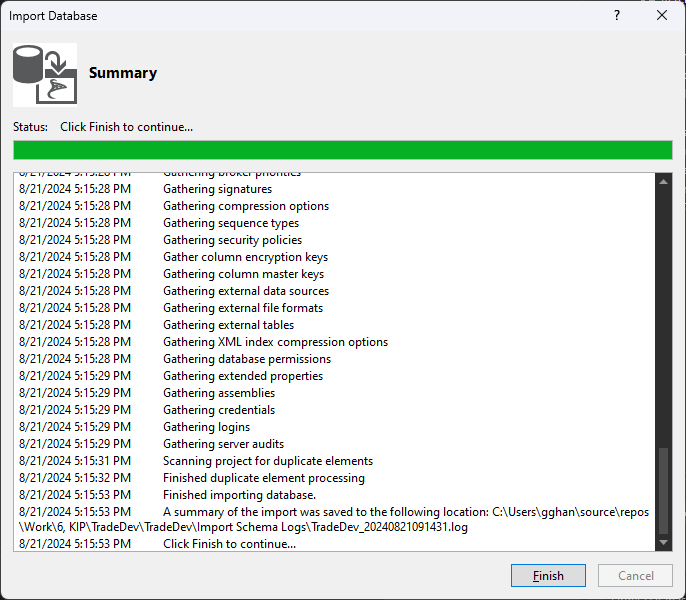The height and width of the screenshot is (600, 686).
Task: Select the "Gathering logins" log entry
Action: pos(206,427)
